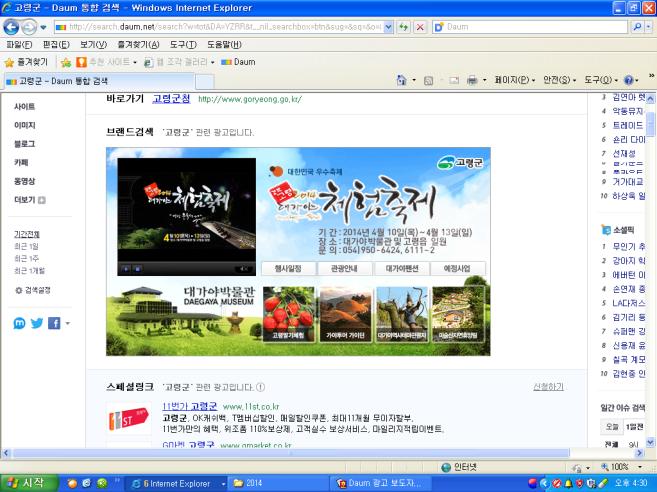Expand 더보기 in left sidebar
The width and height of the screenshot is (657, 492).
pyautogui.click(x=30, y=200)
